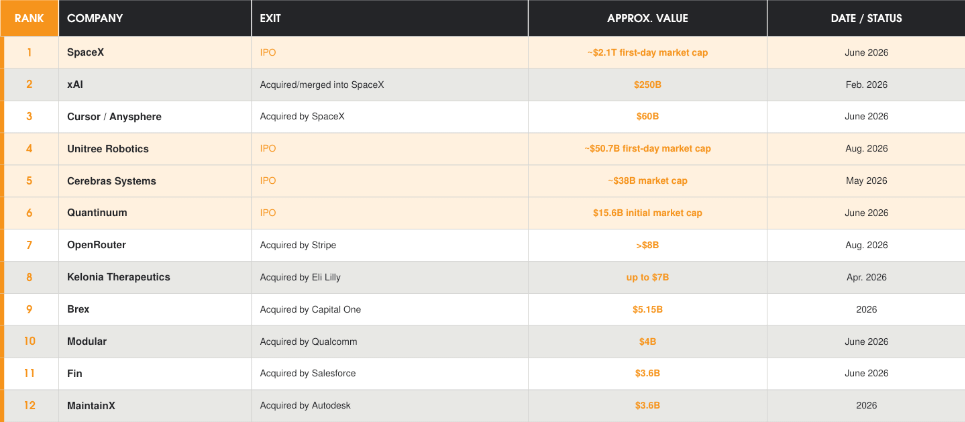
Task: Open the OpenRouter row entry
Action: pos(97,245)
